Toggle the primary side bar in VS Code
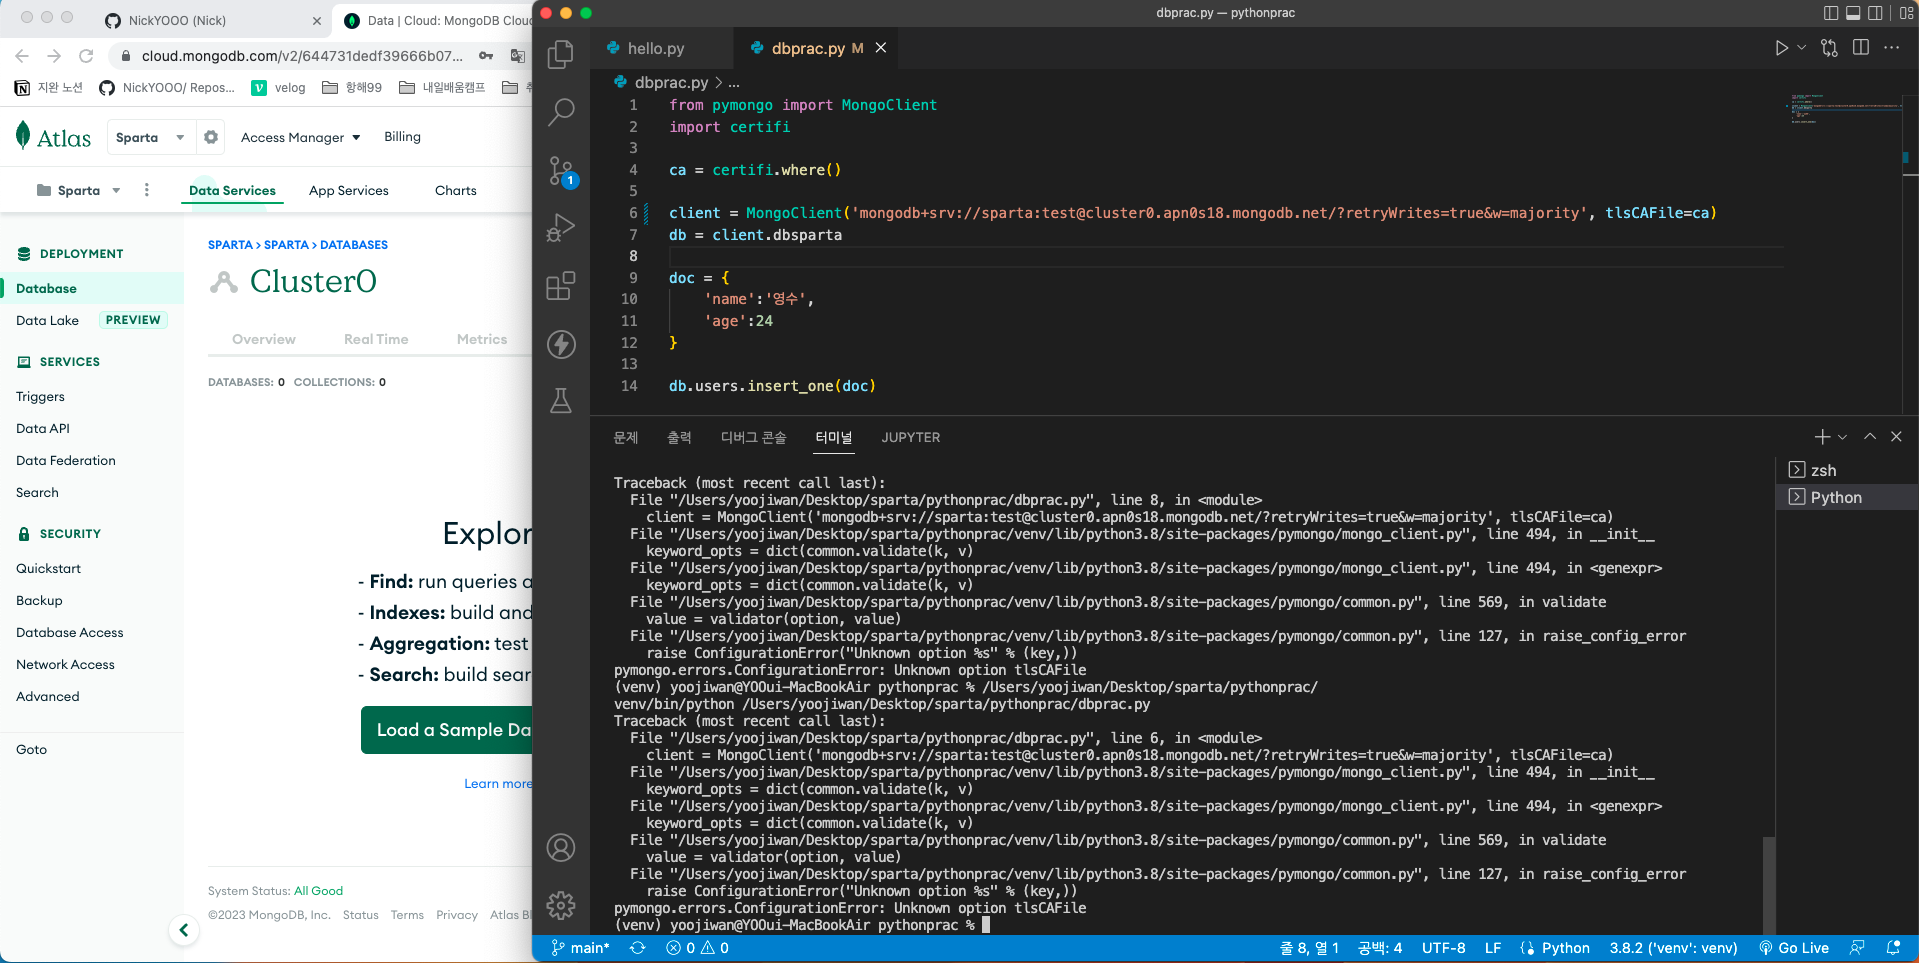Image resolution: width=1919 pixels, height=963 pixels. [1831, 13]
